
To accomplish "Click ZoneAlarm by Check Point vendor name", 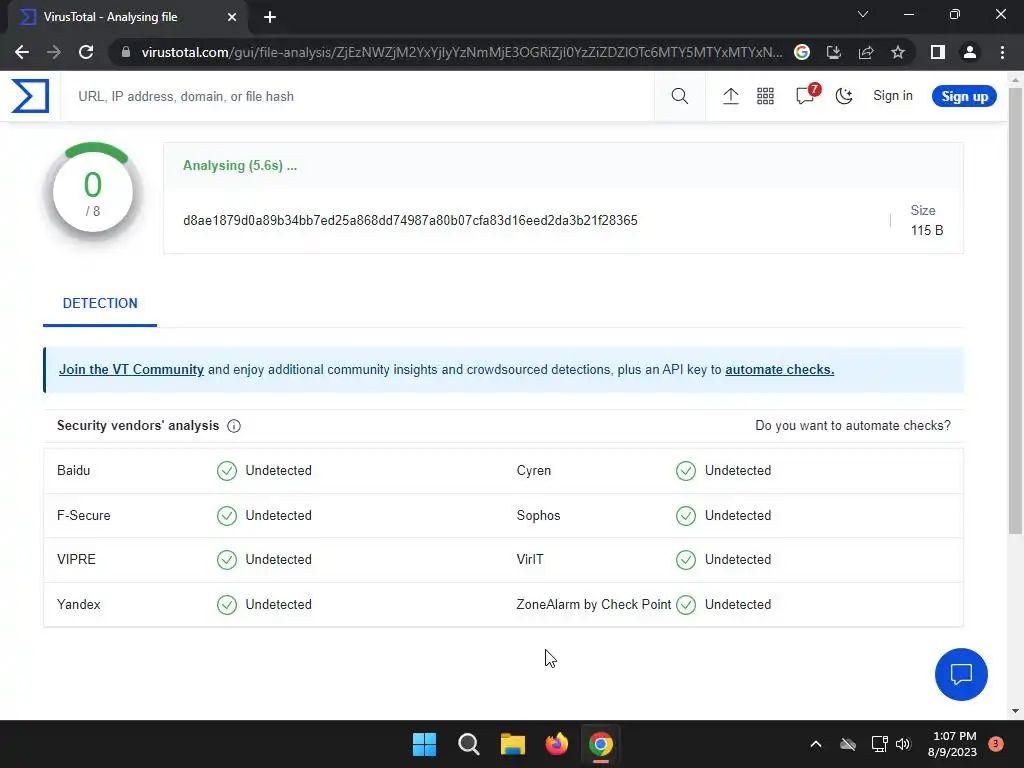I will (594, 604).
